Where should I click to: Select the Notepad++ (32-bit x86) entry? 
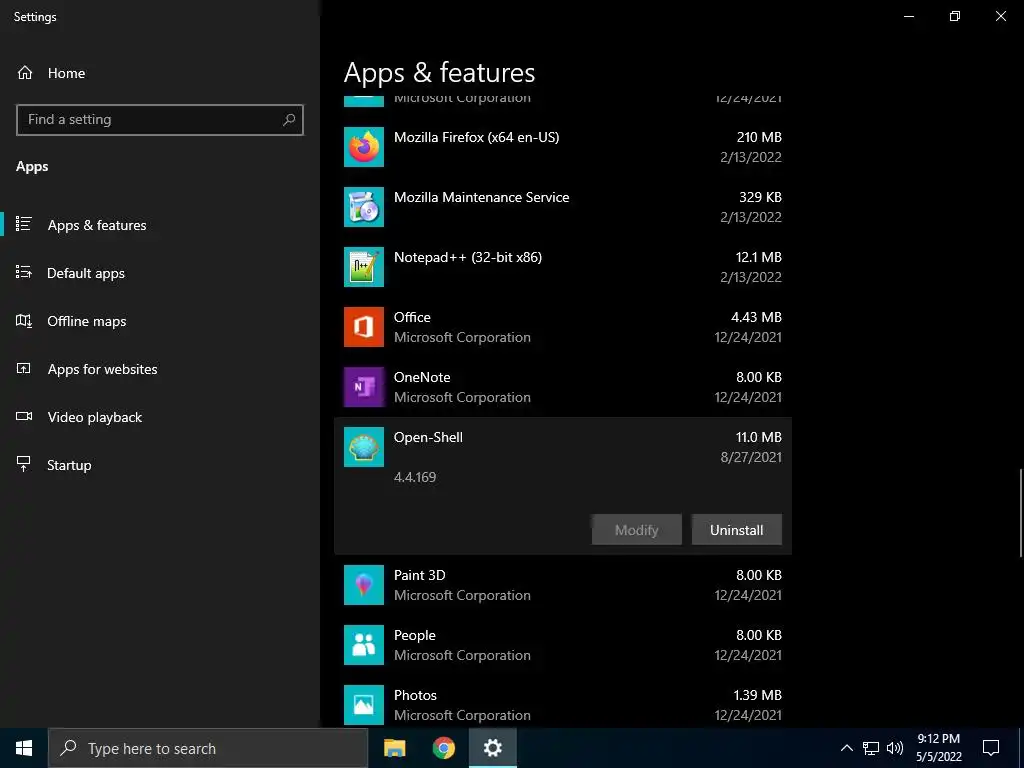pyautogui.click(x=563, y=267)
